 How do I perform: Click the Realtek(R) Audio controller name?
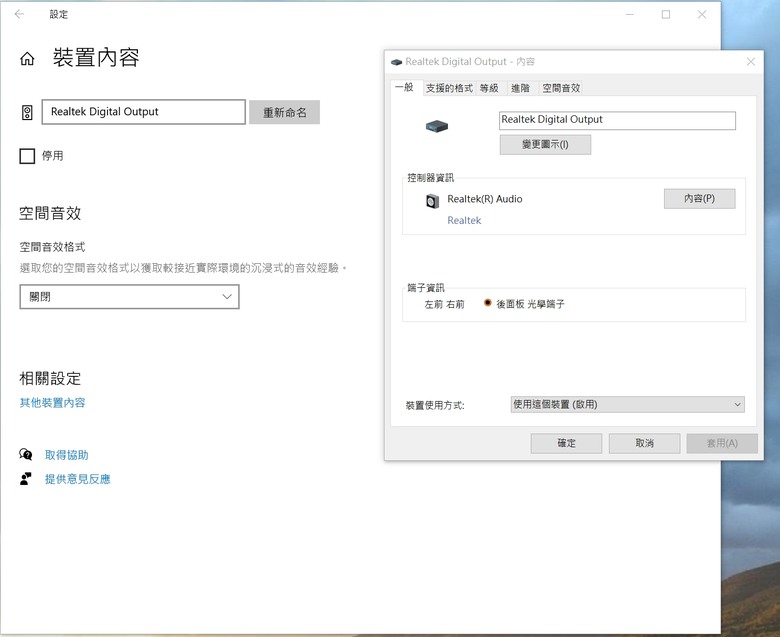pyautogui.click(x=485, y=199)
